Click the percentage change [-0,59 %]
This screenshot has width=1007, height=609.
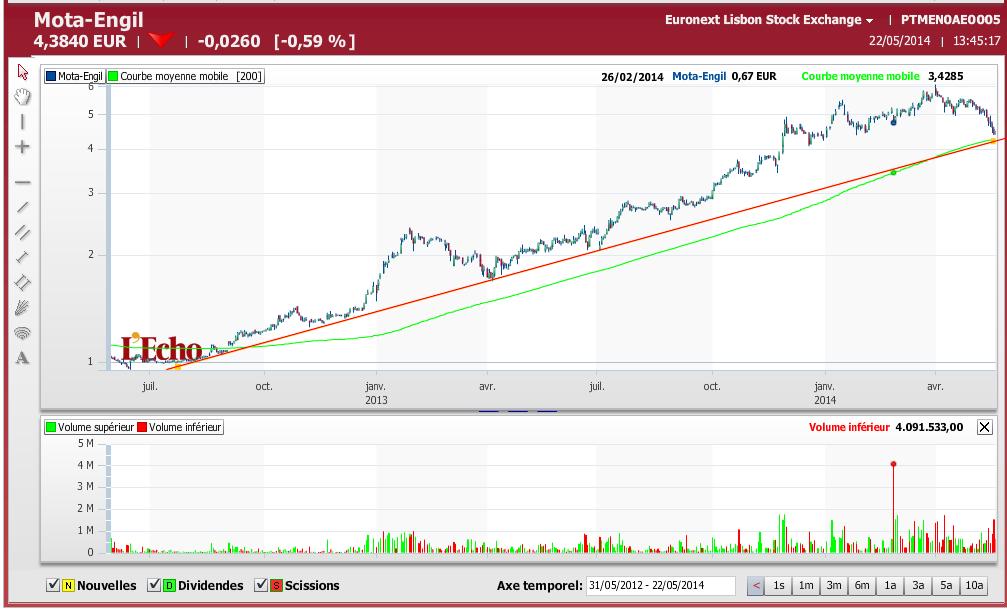point(314,42)
